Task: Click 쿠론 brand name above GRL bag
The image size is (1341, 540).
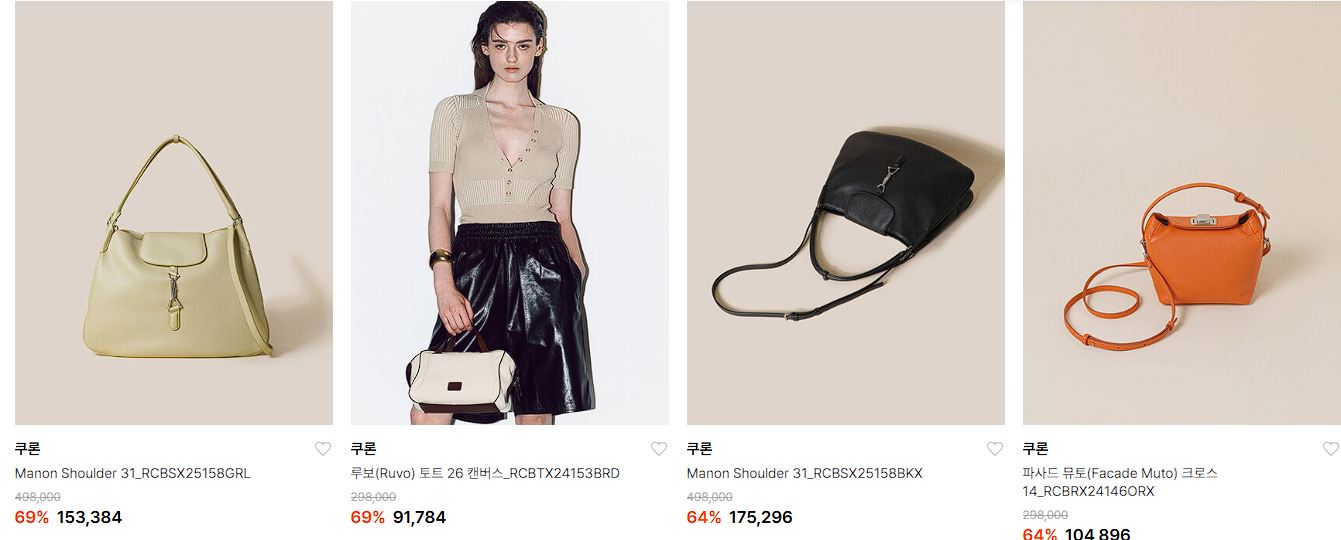Action: 28,449
